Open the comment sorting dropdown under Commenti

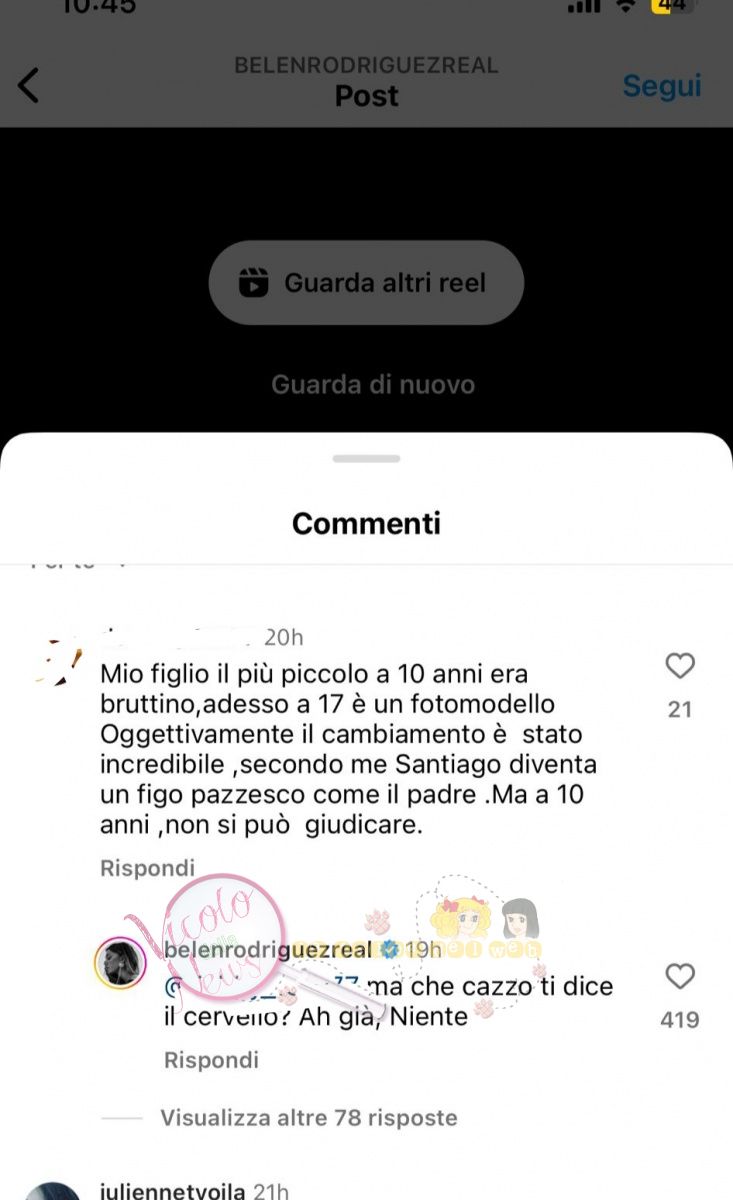[x=78, y=562]
